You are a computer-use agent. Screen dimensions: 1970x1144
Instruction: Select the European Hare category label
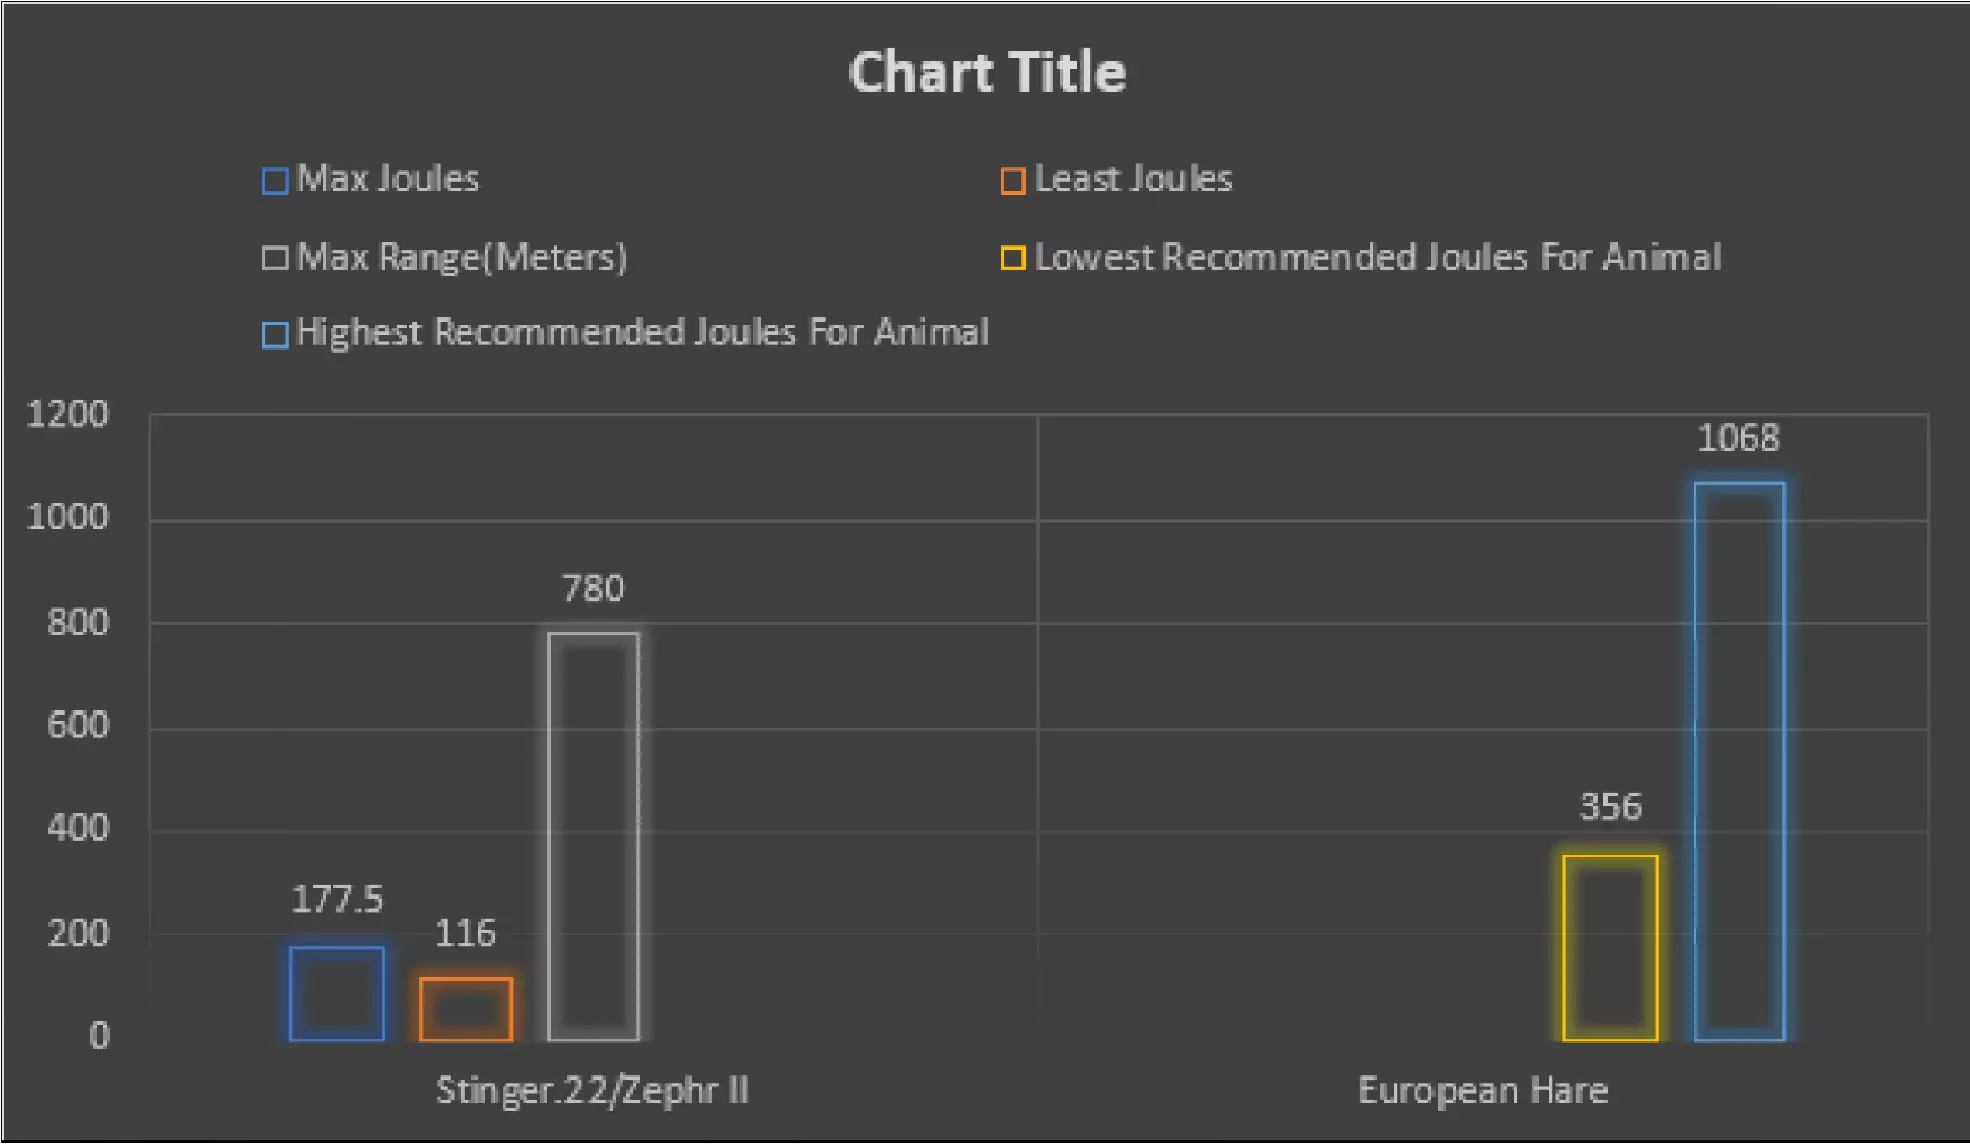click(1483, 1089)
